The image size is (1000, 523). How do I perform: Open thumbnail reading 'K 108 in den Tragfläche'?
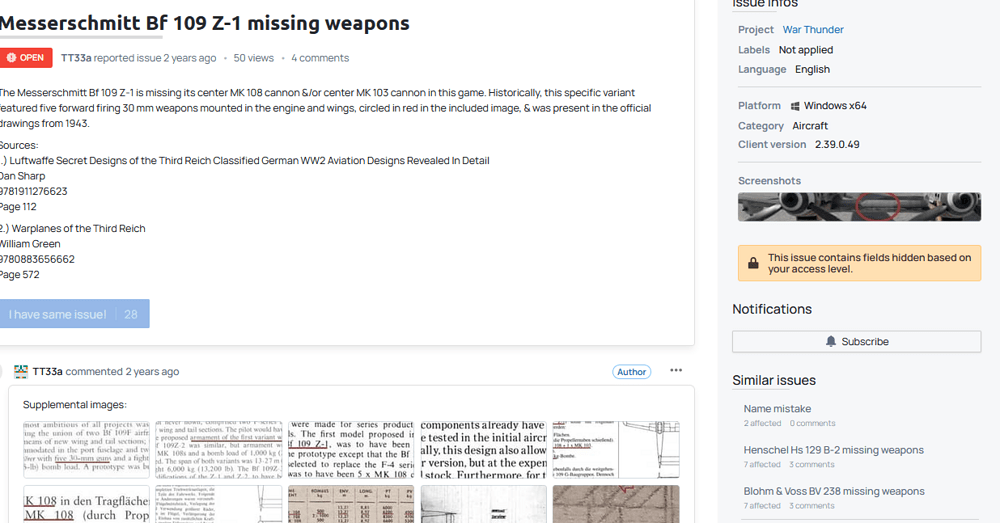(86, 505)
